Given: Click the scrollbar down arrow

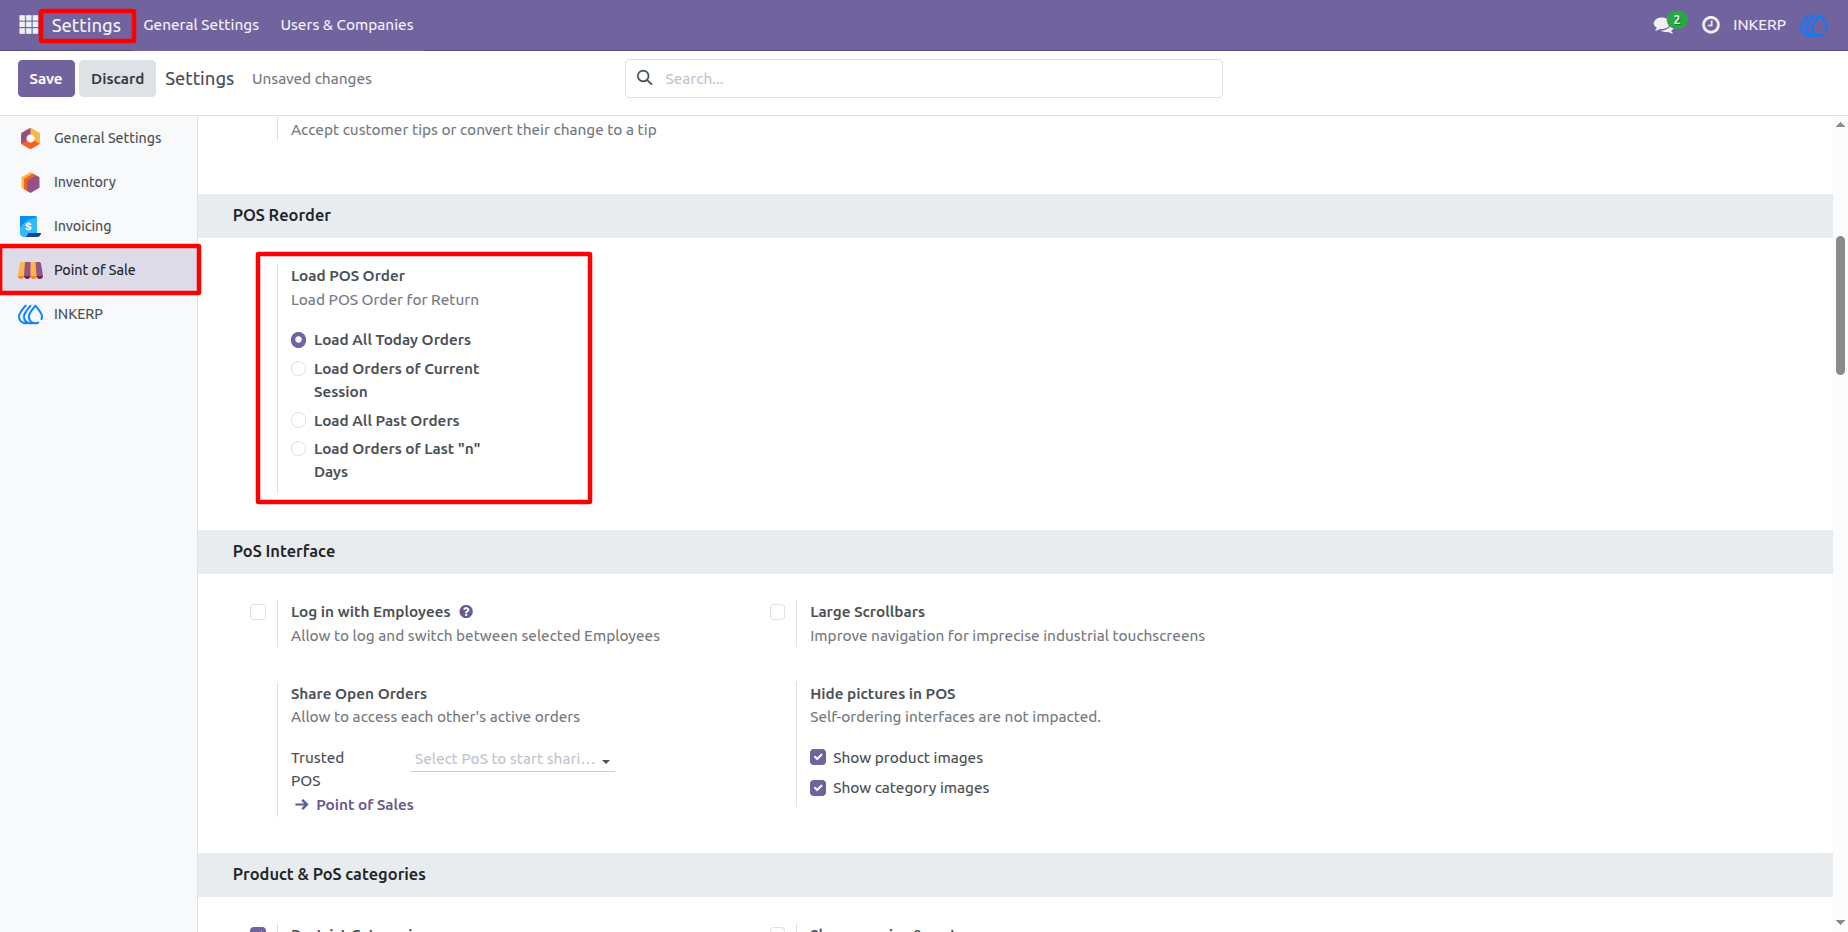Looking at the screenshot, I should [1840, 922].
